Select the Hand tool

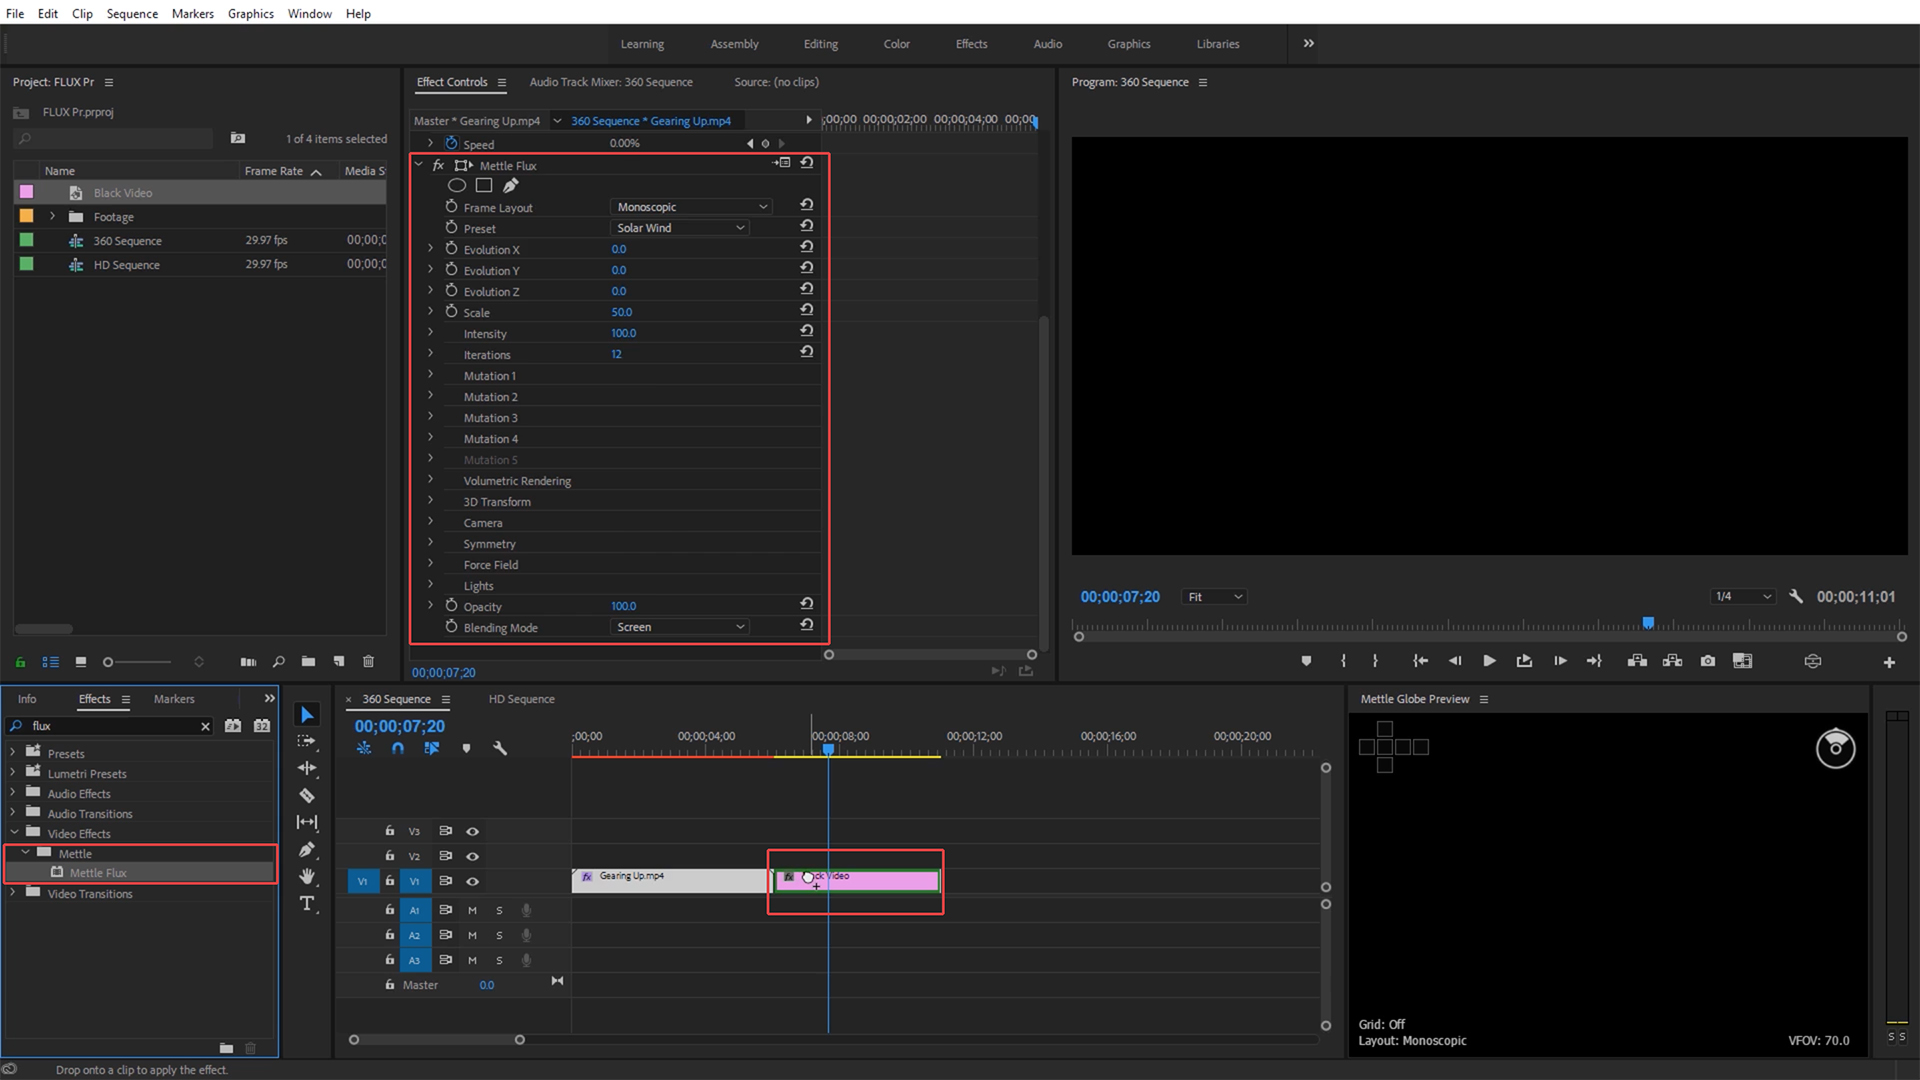click(307, 877)
